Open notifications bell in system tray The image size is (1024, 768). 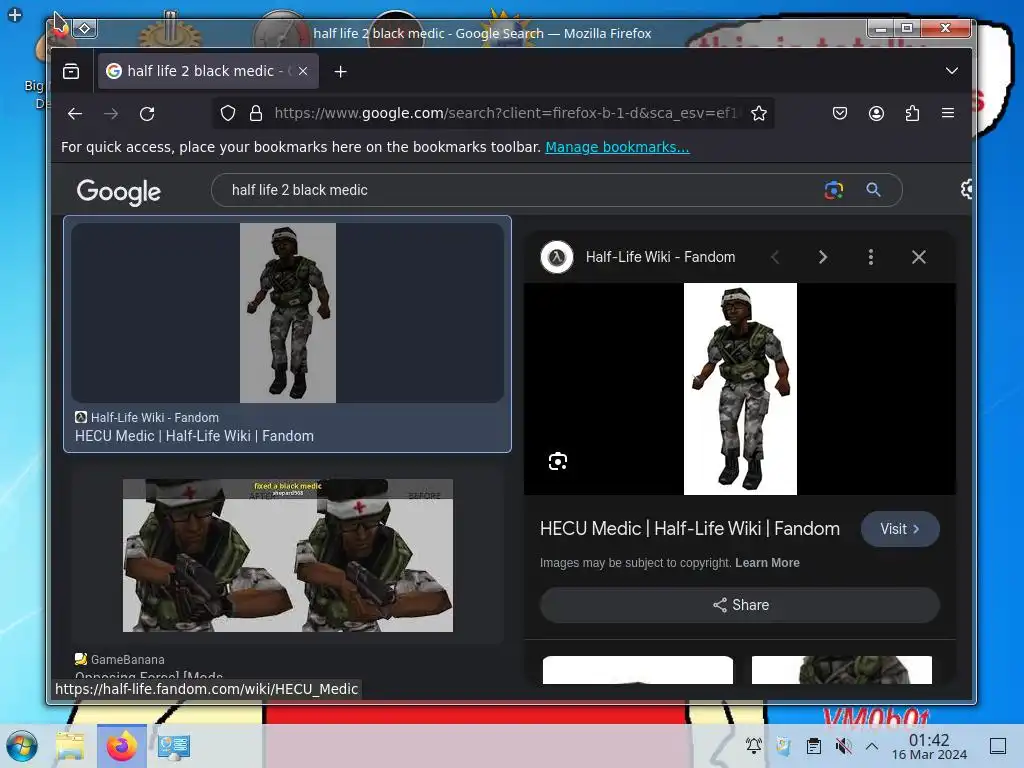754,746
